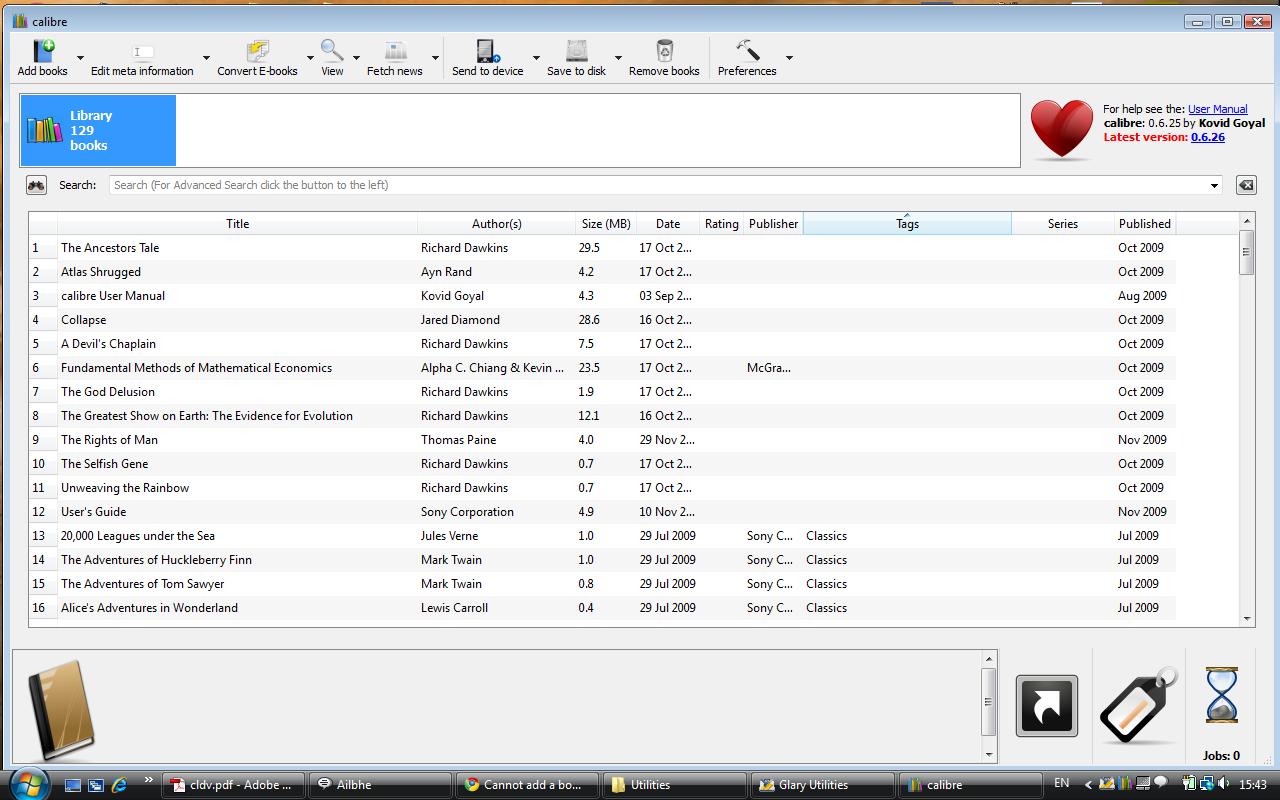The width and height of the screenshot is (1280, 800).
Task: Click Switch between windows quick launch icon
Action: tap(96, 785)
